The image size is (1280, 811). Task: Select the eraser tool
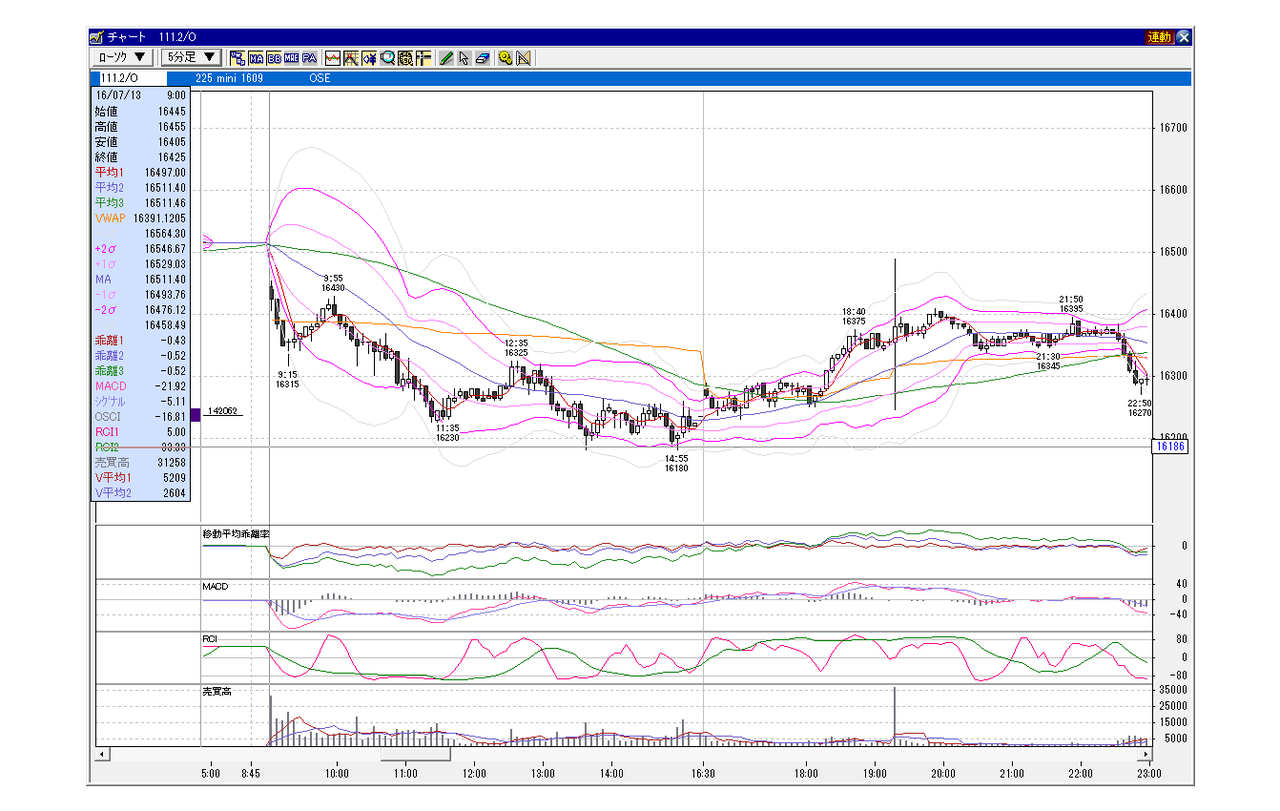point(482,58)
